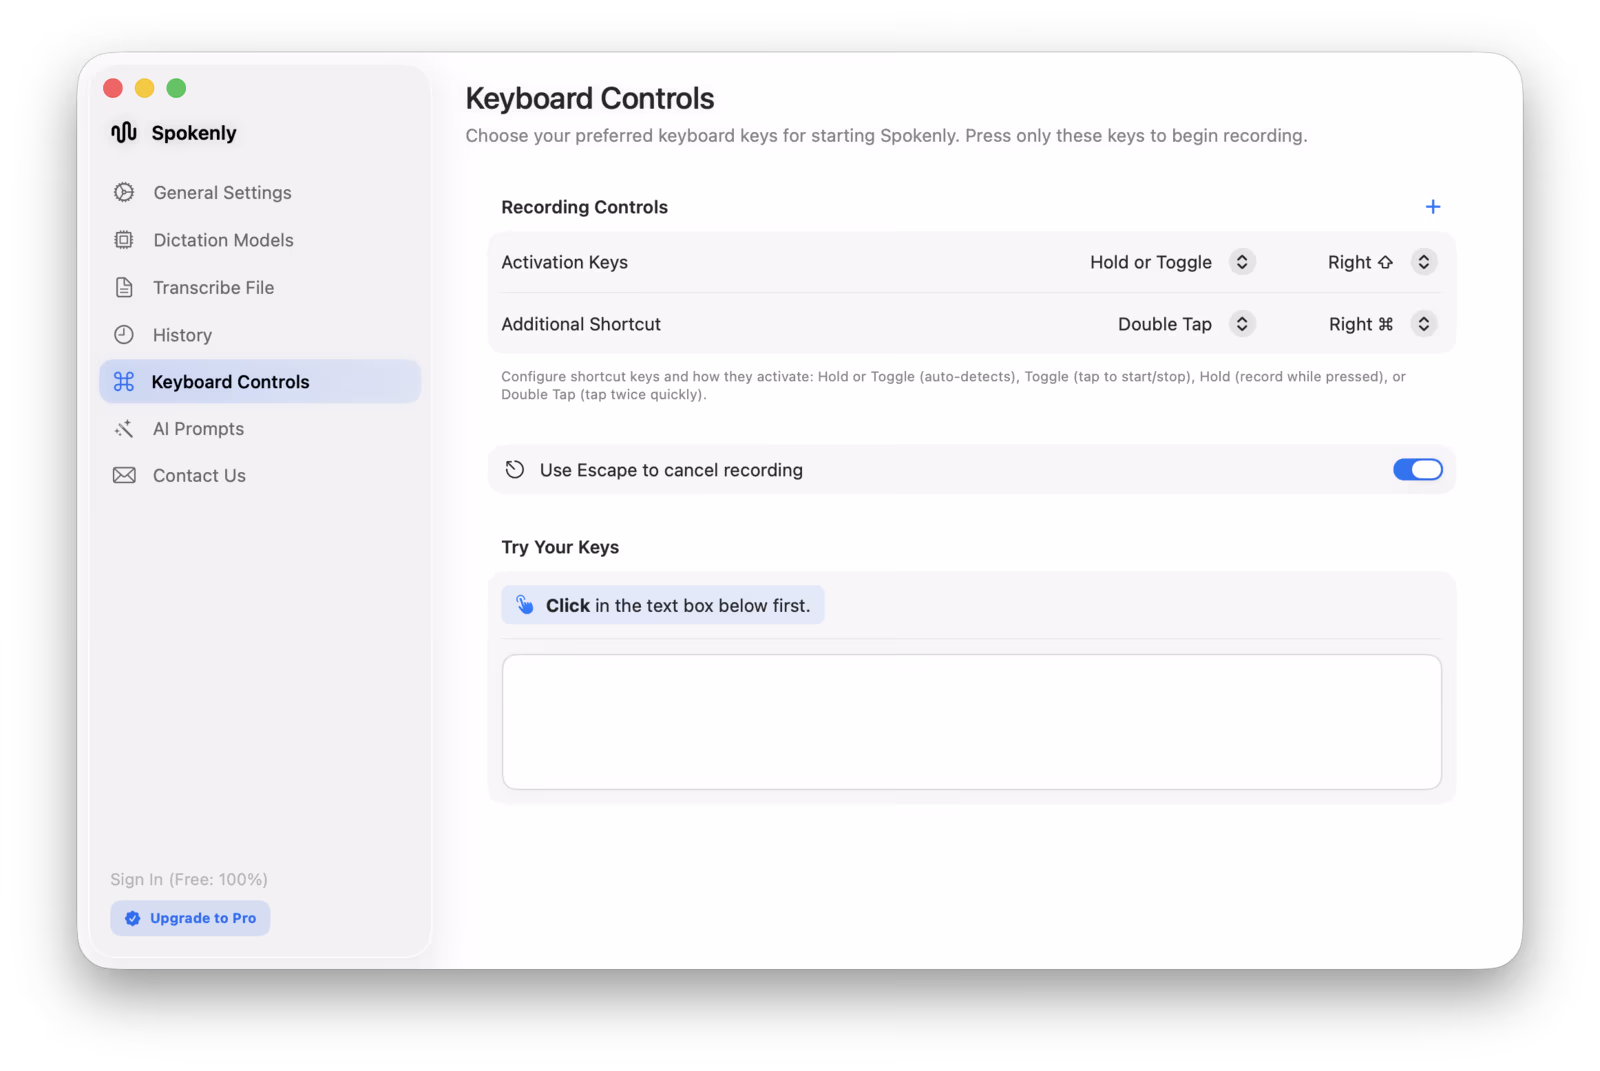The height and width of the screenshot is (1071, 1600).
Task: Click the Keyboard Controls command icon
Action: [124, 381]
